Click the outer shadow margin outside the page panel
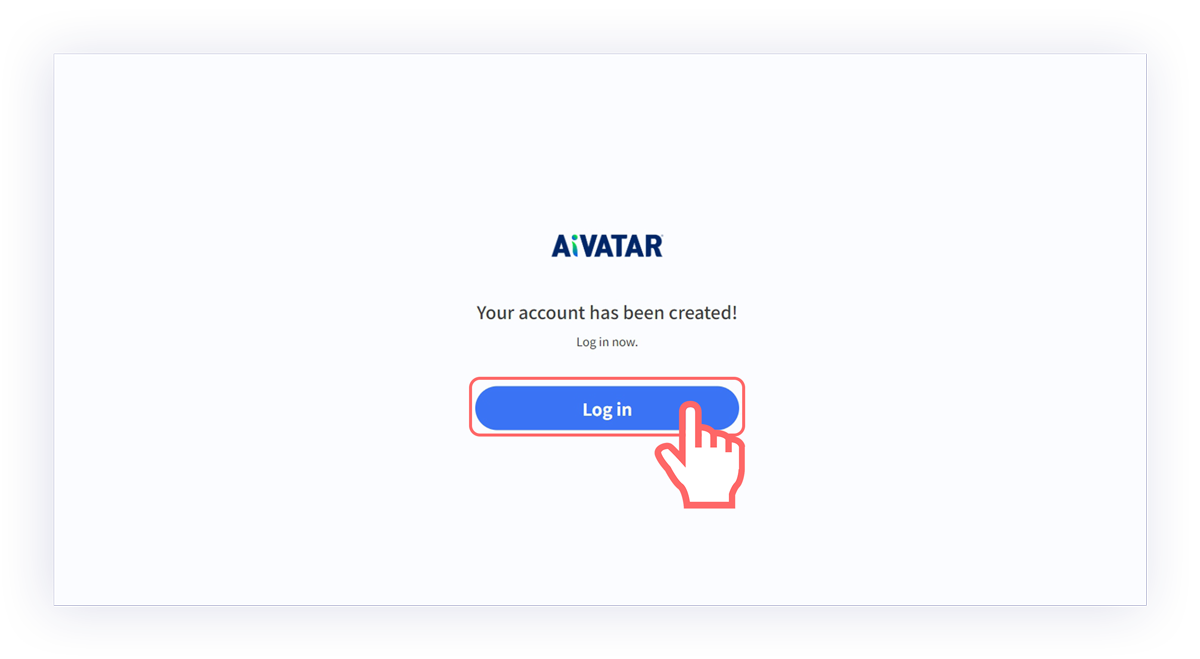The width and height of the screenshot is (1200, 659). click(26, 330)
